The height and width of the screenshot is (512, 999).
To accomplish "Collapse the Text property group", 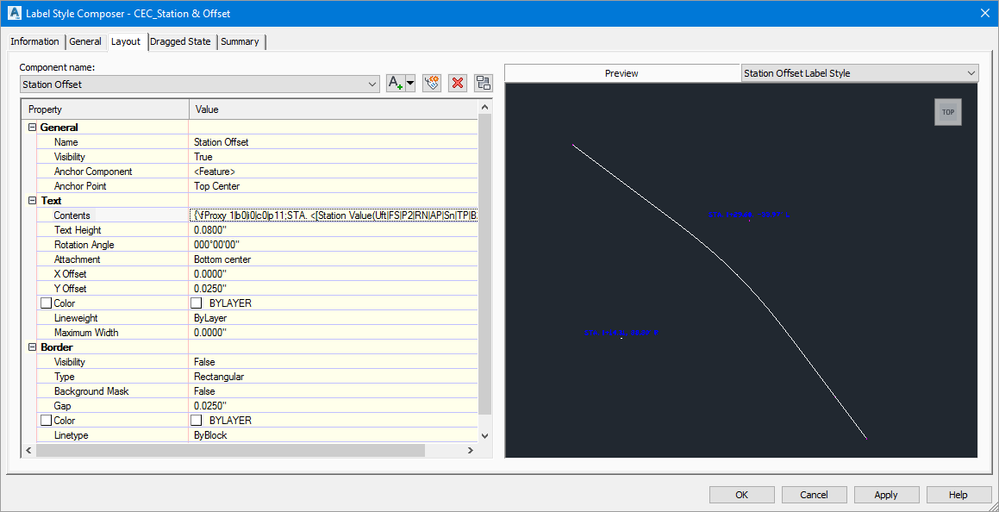I will click(x=32, y=201).
